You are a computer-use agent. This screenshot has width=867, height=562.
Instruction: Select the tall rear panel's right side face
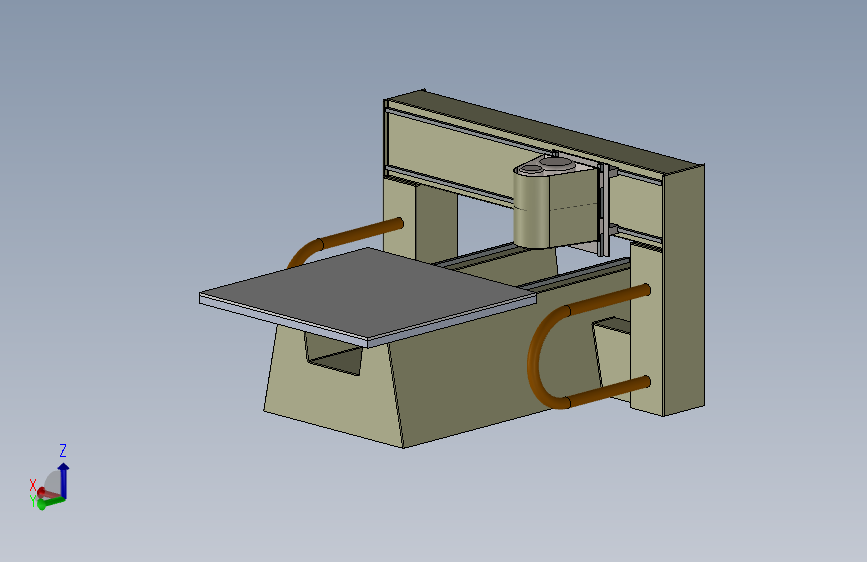tap(684, 290)
